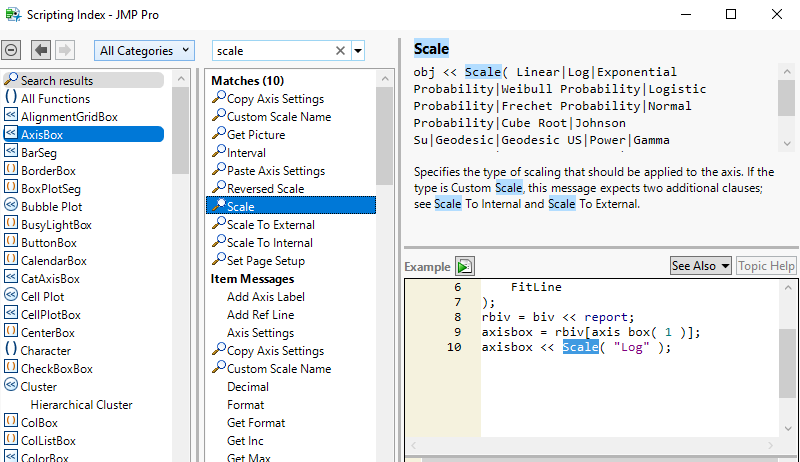Viewport: 800px width, 462px height.
Task: Click the Cluster platform icon
Action: click(11, 385)
